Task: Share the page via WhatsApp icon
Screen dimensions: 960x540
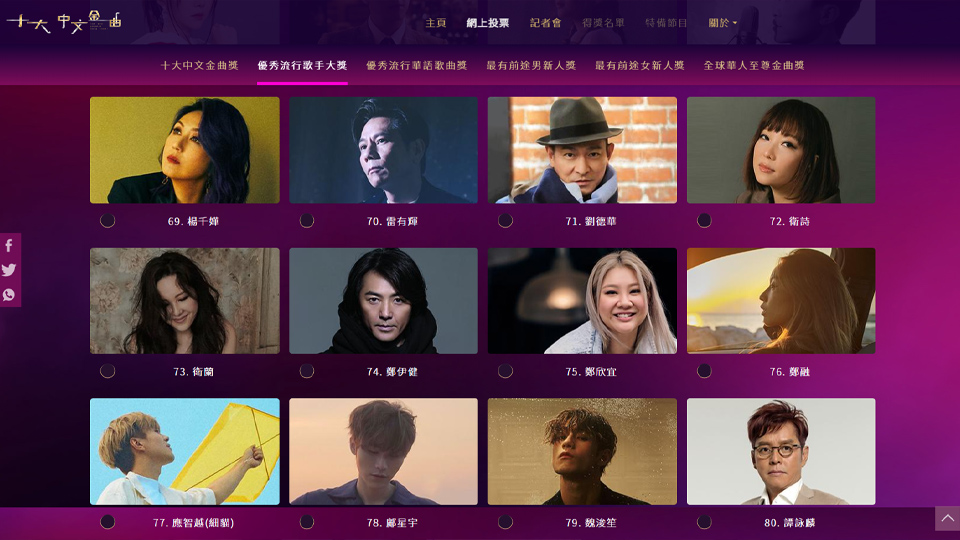Action: [x=9, y=294]
